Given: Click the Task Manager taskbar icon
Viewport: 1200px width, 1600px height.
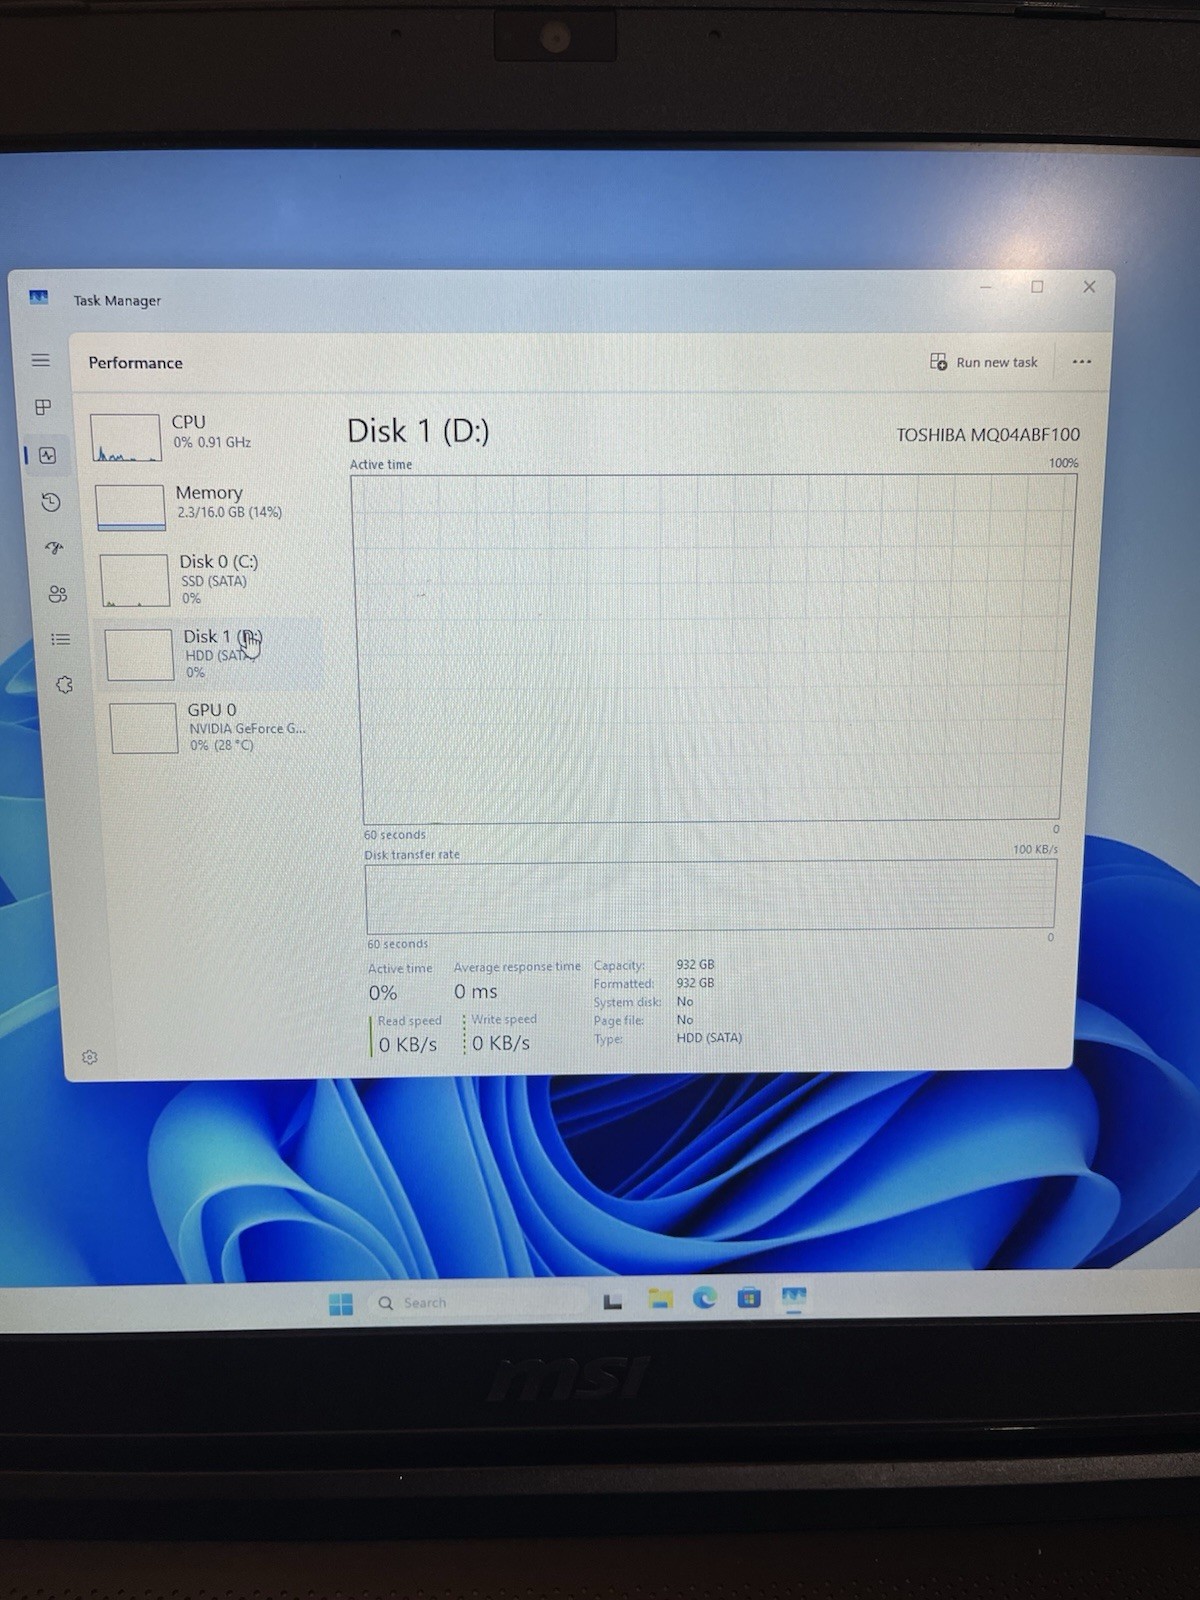Looking at the screenshot, I should 794,1297.
